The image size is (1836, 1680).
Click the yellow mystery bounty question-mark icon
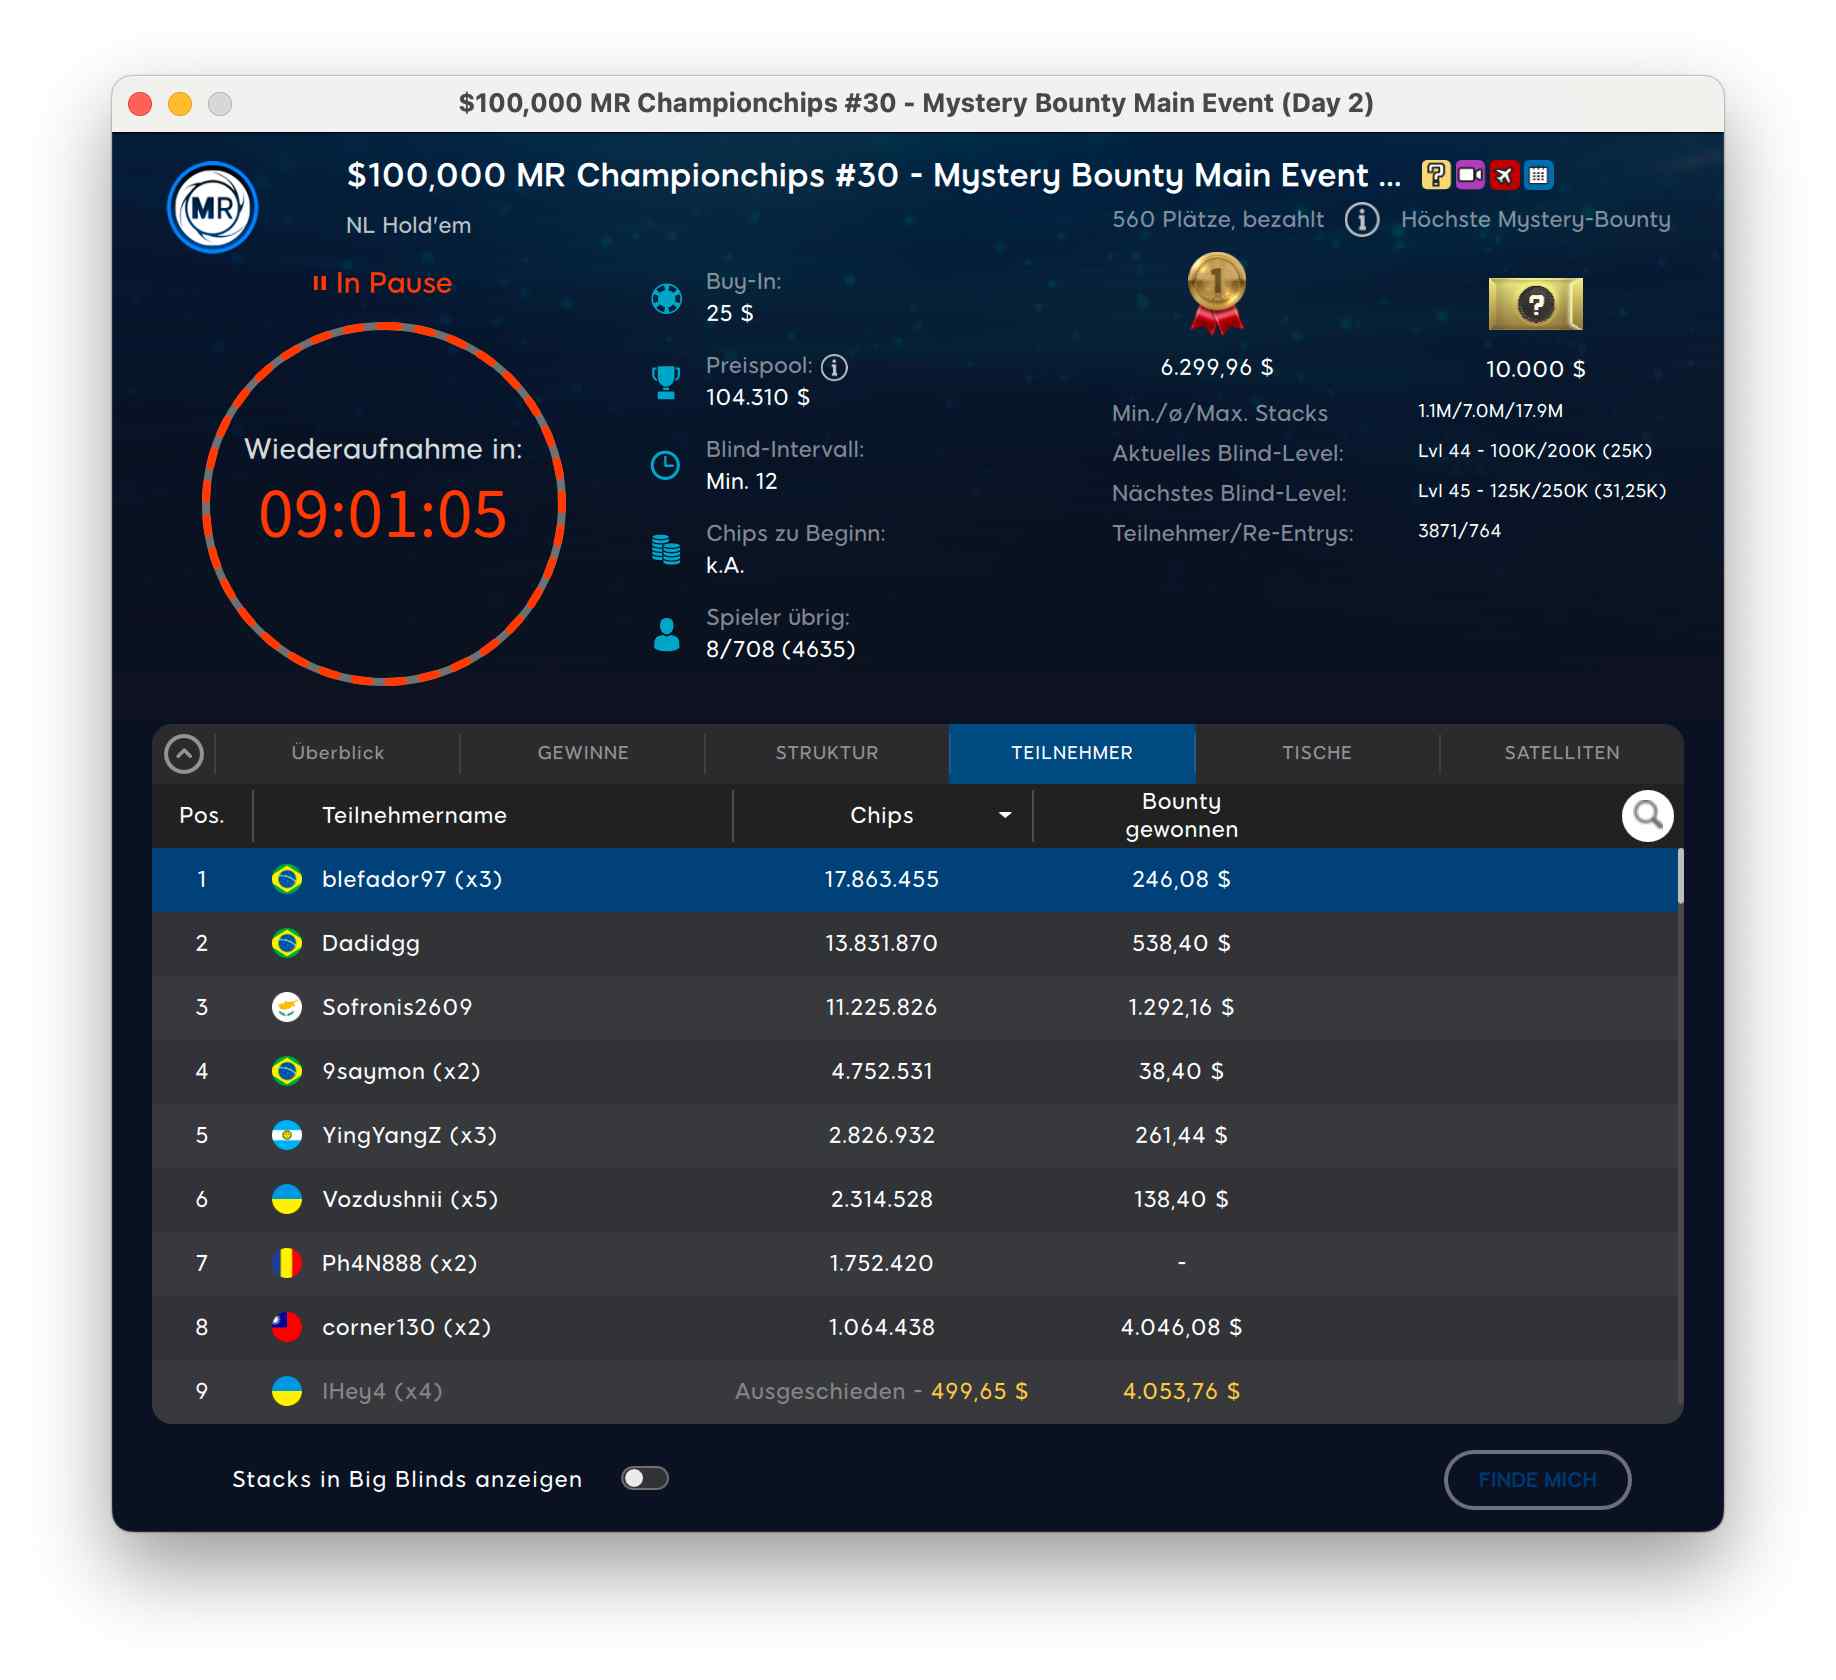[x=1435, y=175]
